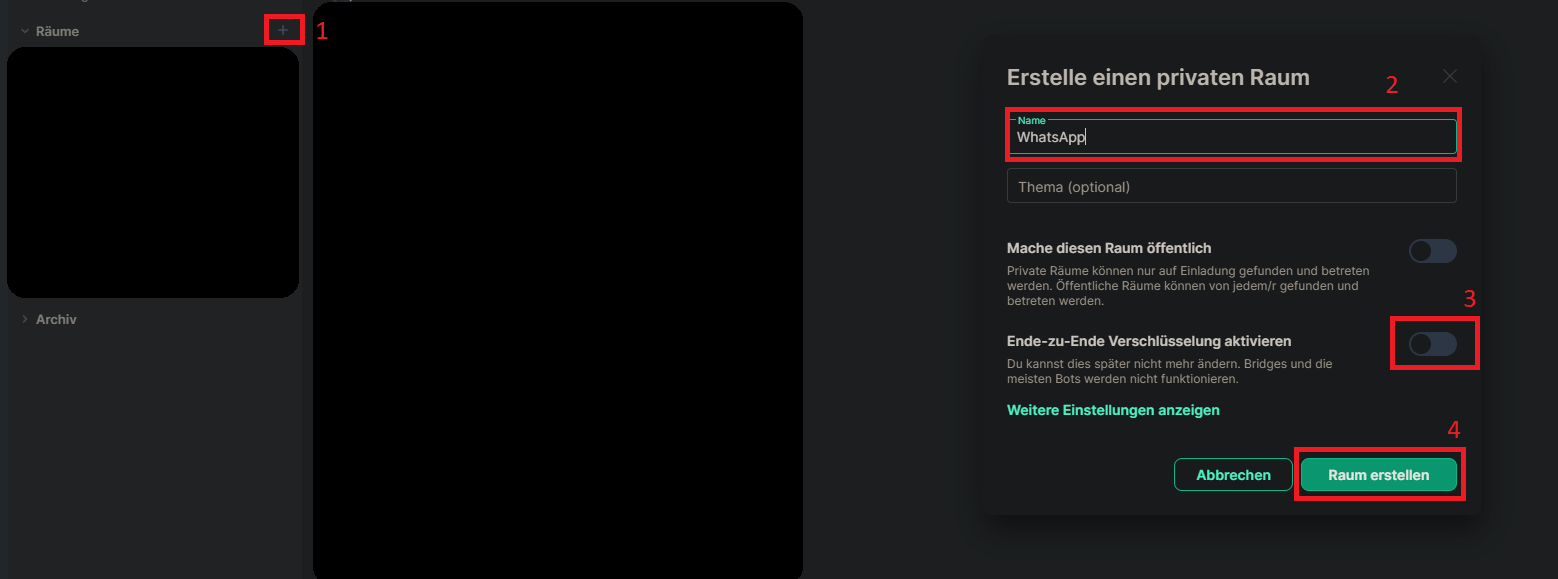Show 'Weitere Einstellungen anzeigen' options

point(1113,410)
